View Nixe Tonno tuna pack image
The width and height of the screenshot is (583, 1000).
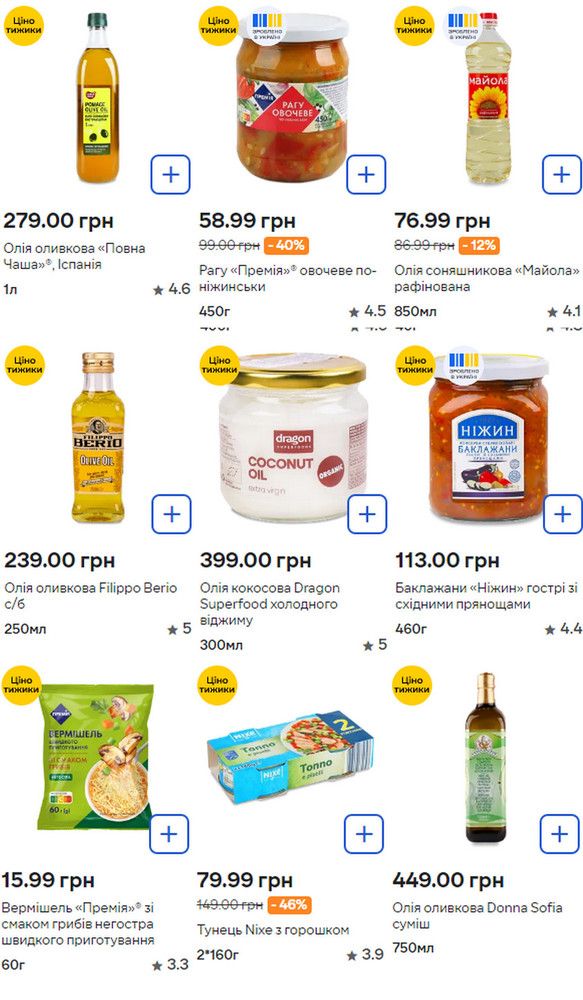tap(290, 756)
